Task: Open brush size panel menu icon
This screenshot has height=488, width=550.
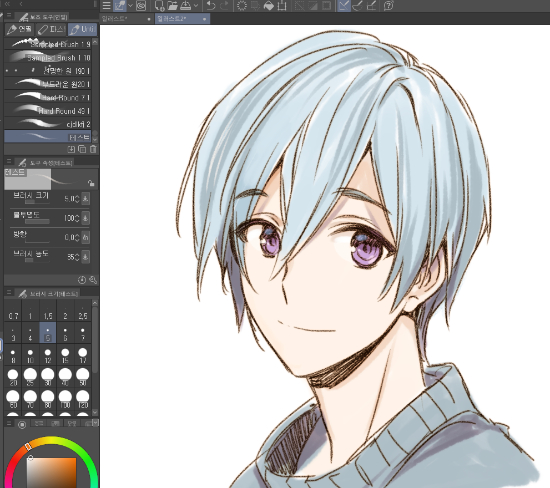Action: [x=9, y=292]
